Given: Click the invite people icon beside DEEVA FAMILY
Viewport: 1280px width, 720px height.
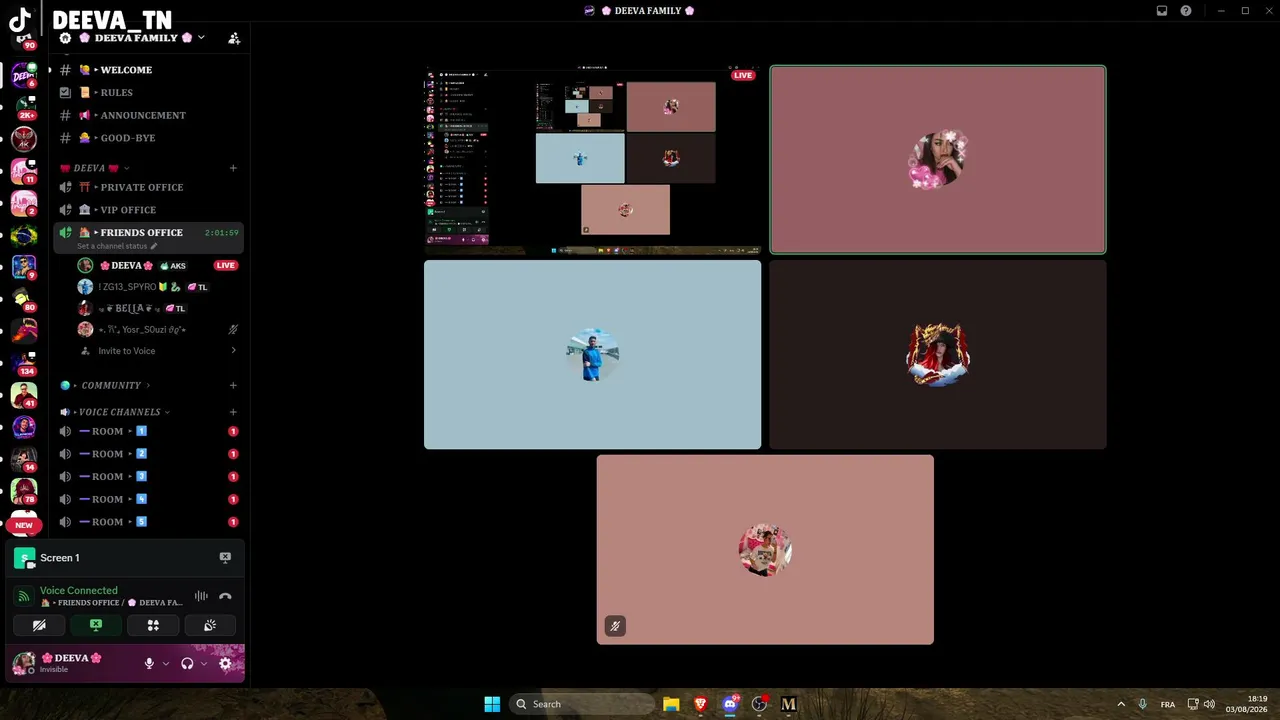Looking at the screenshot, I should click(x=234, y=38).
